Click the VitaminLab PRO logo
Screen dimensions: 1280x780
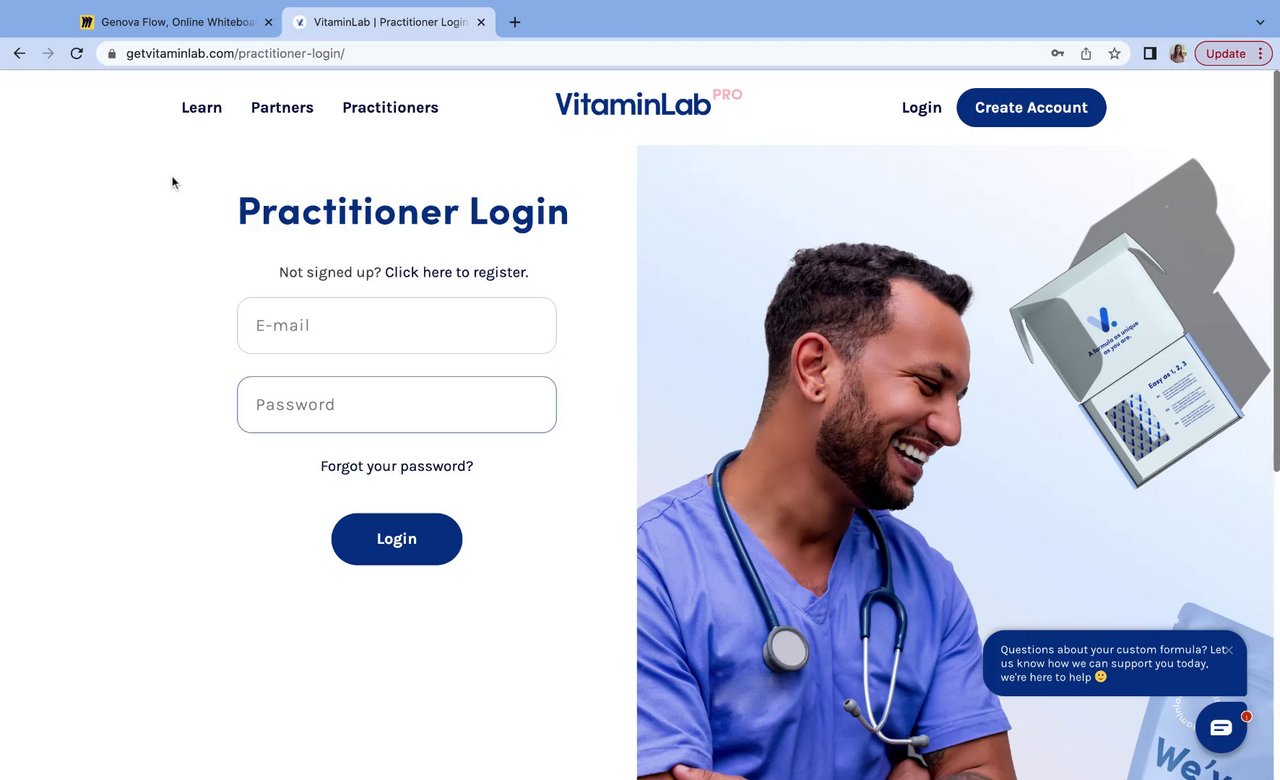[648, 103]
